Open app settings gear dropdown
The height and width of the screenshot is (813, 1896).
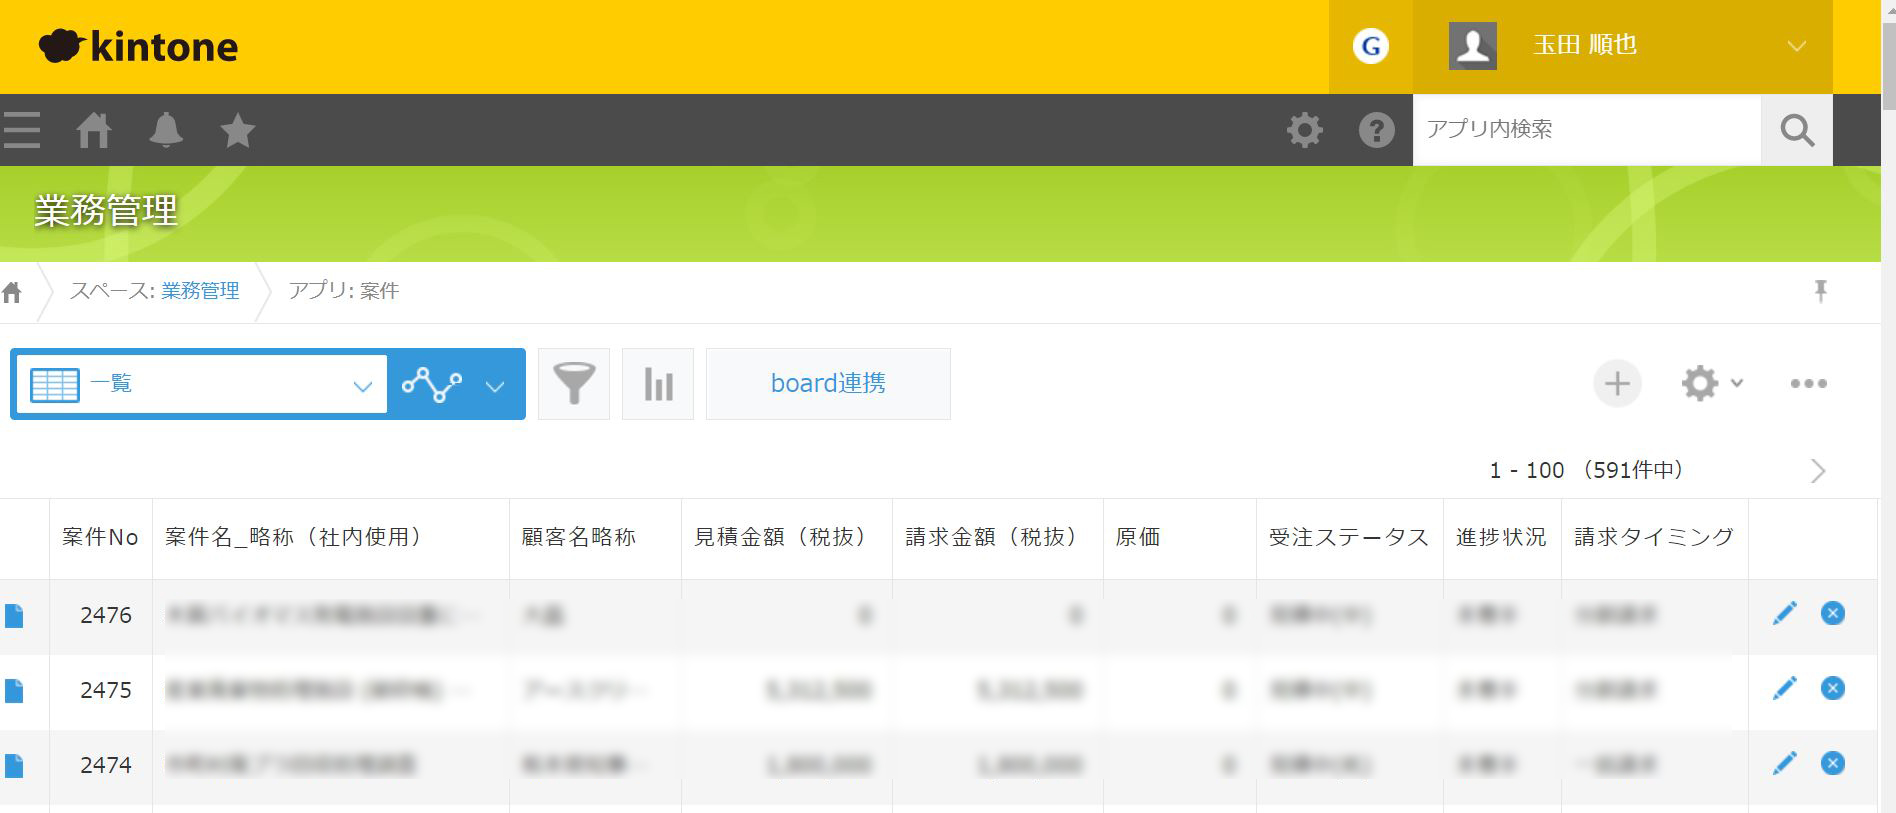[x=1711, y=383]
